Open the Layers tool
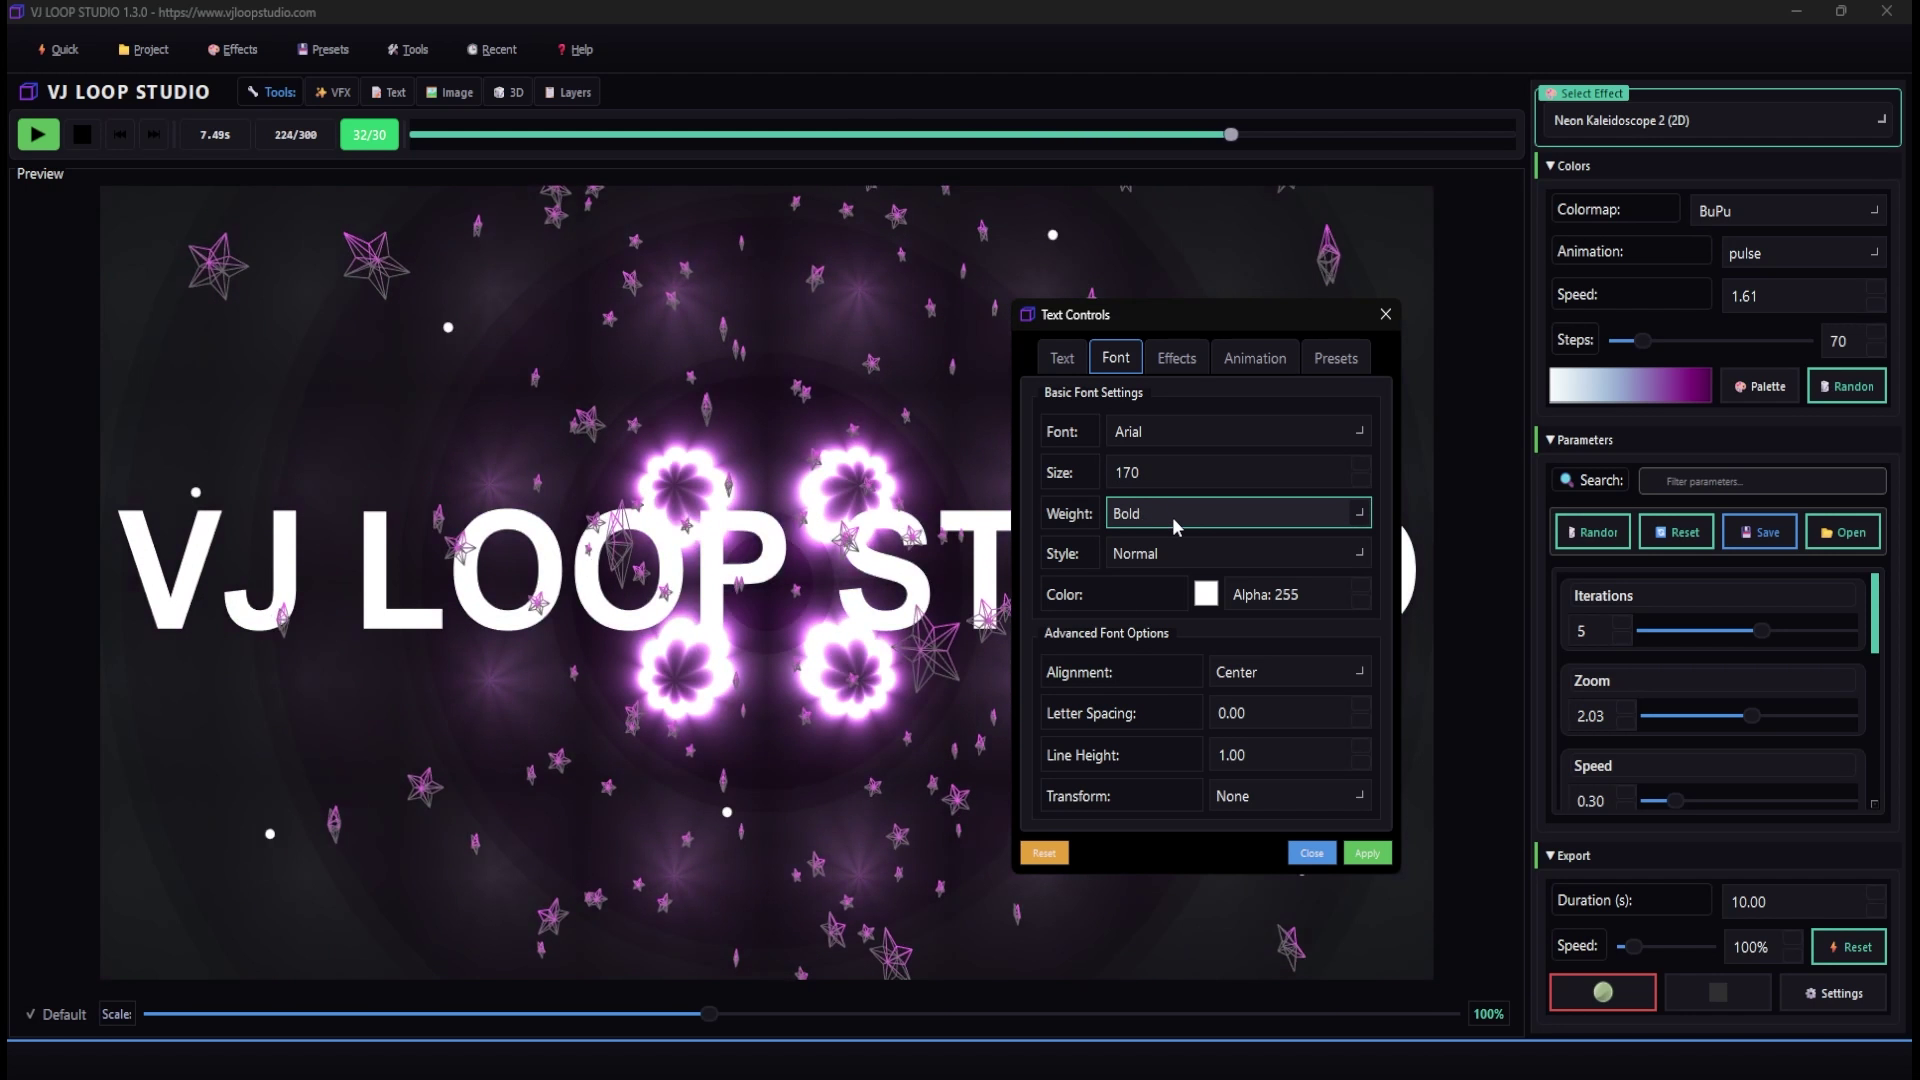 pyautogui.click(x=567, y=91)
